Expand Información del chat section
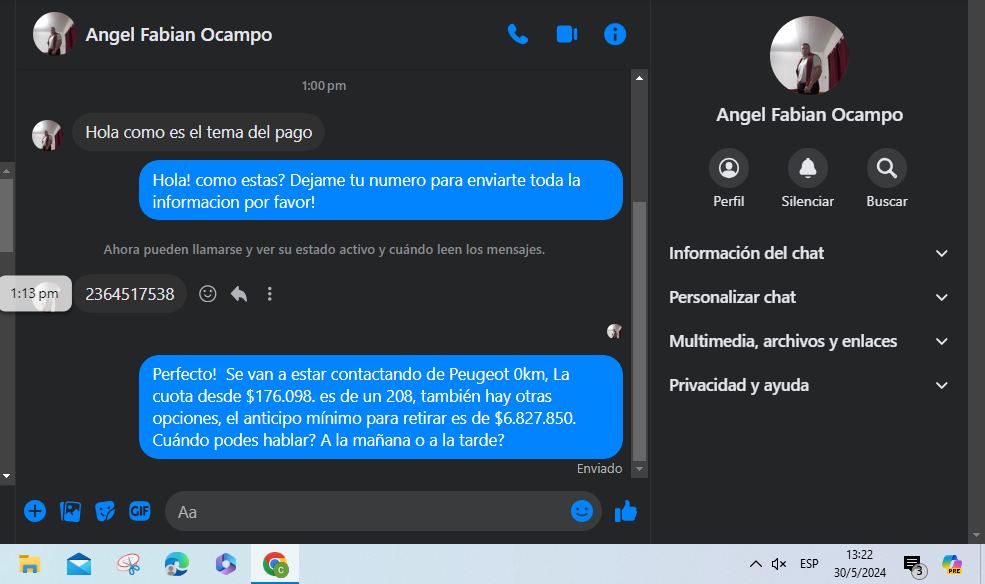The height and width of the screenshot is (584, 985). point(809,253)
